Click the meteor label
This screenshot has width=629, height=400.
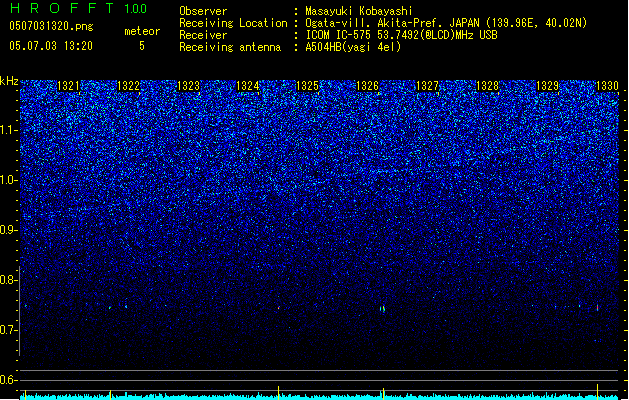pyautogui.click(x=142, y=31)
